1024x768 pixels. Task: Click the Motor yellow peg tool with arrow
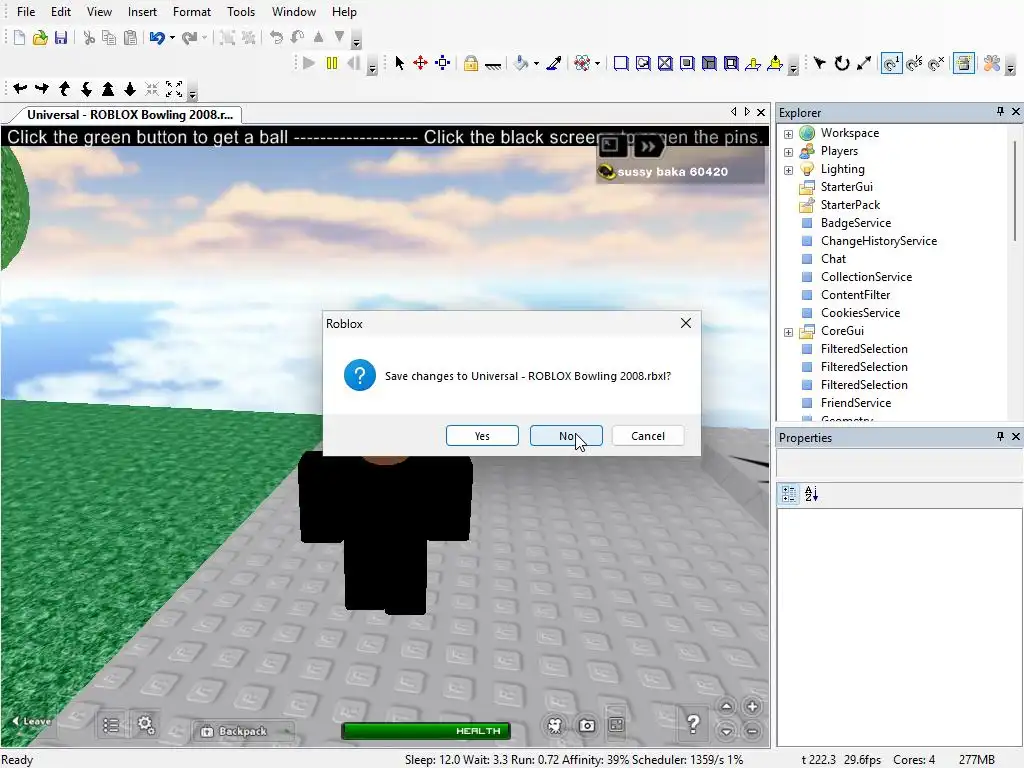point(775,63)
